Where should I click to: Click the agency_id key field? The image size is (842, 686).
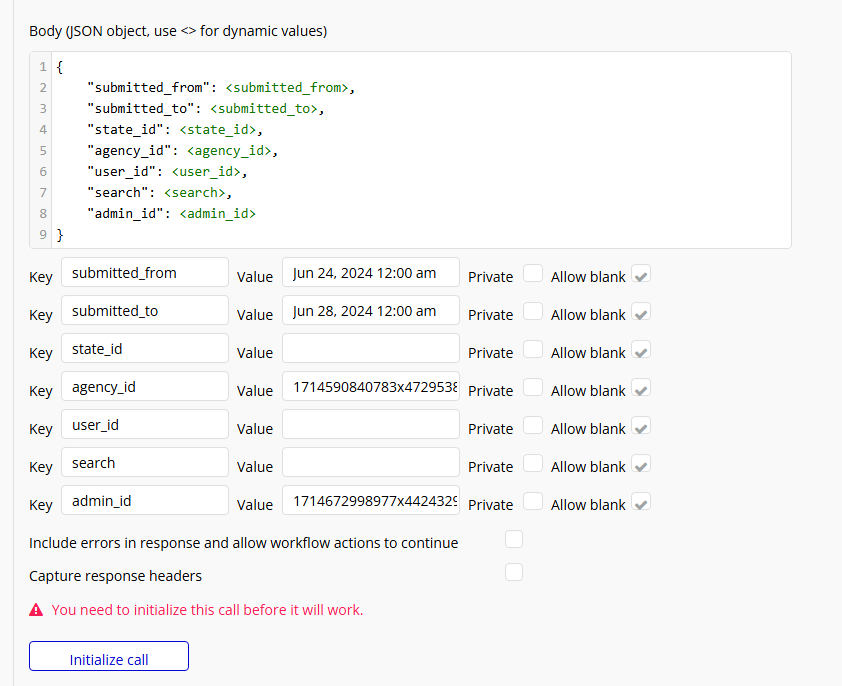(145, 386)
